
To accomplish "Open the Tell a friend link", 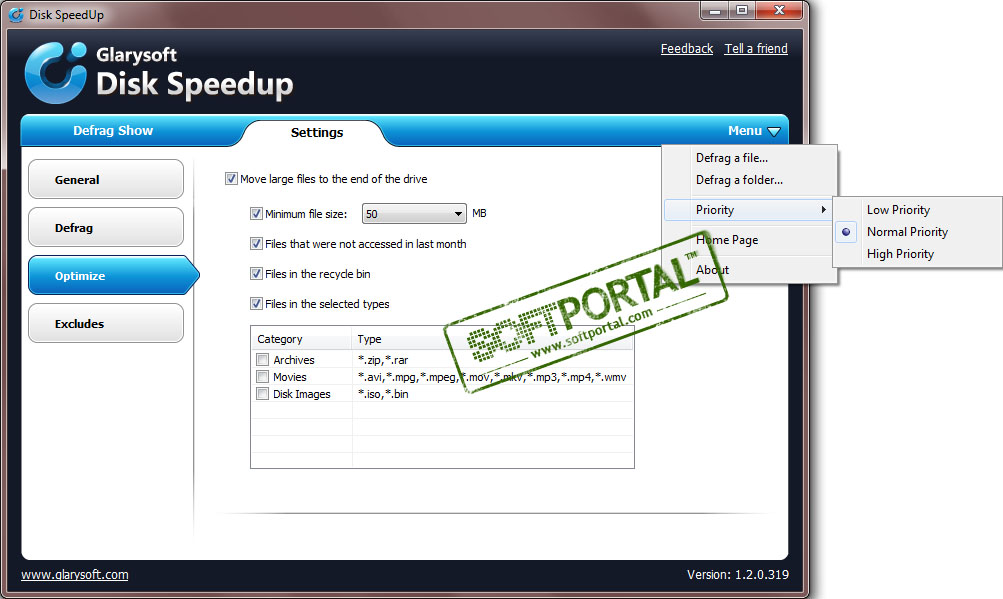I will (756, 49).
